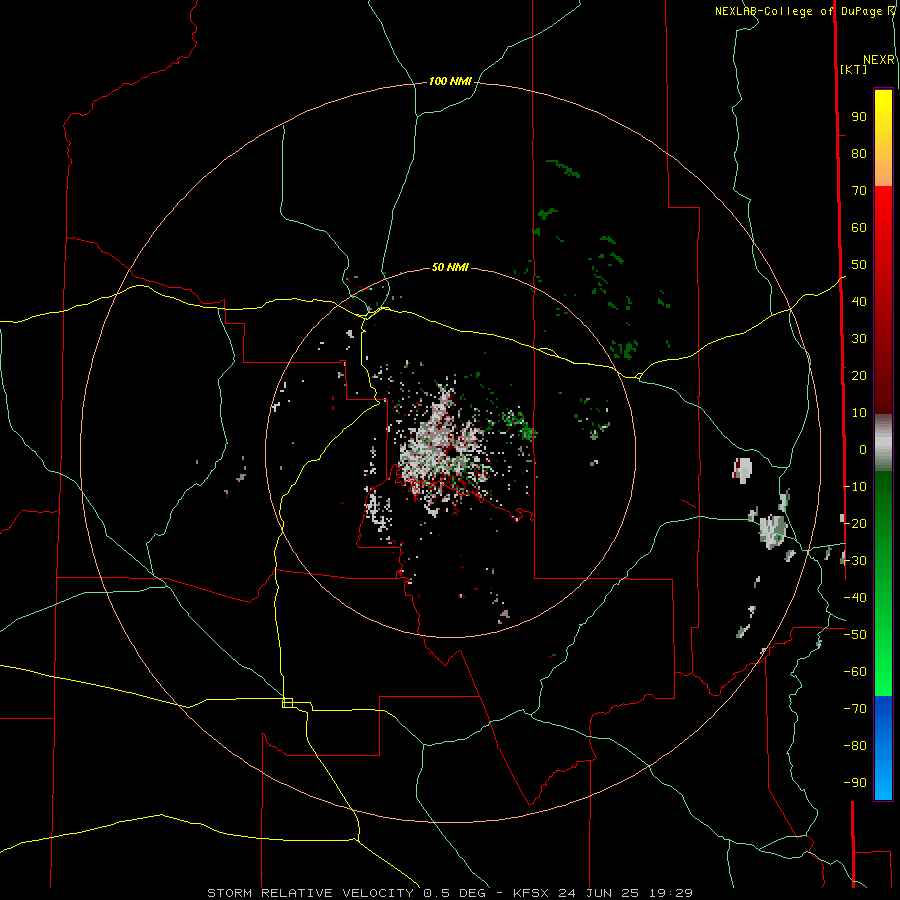Click the "-30" scale value
Viewport: 900px width, 900px height.
pos(855,561)
